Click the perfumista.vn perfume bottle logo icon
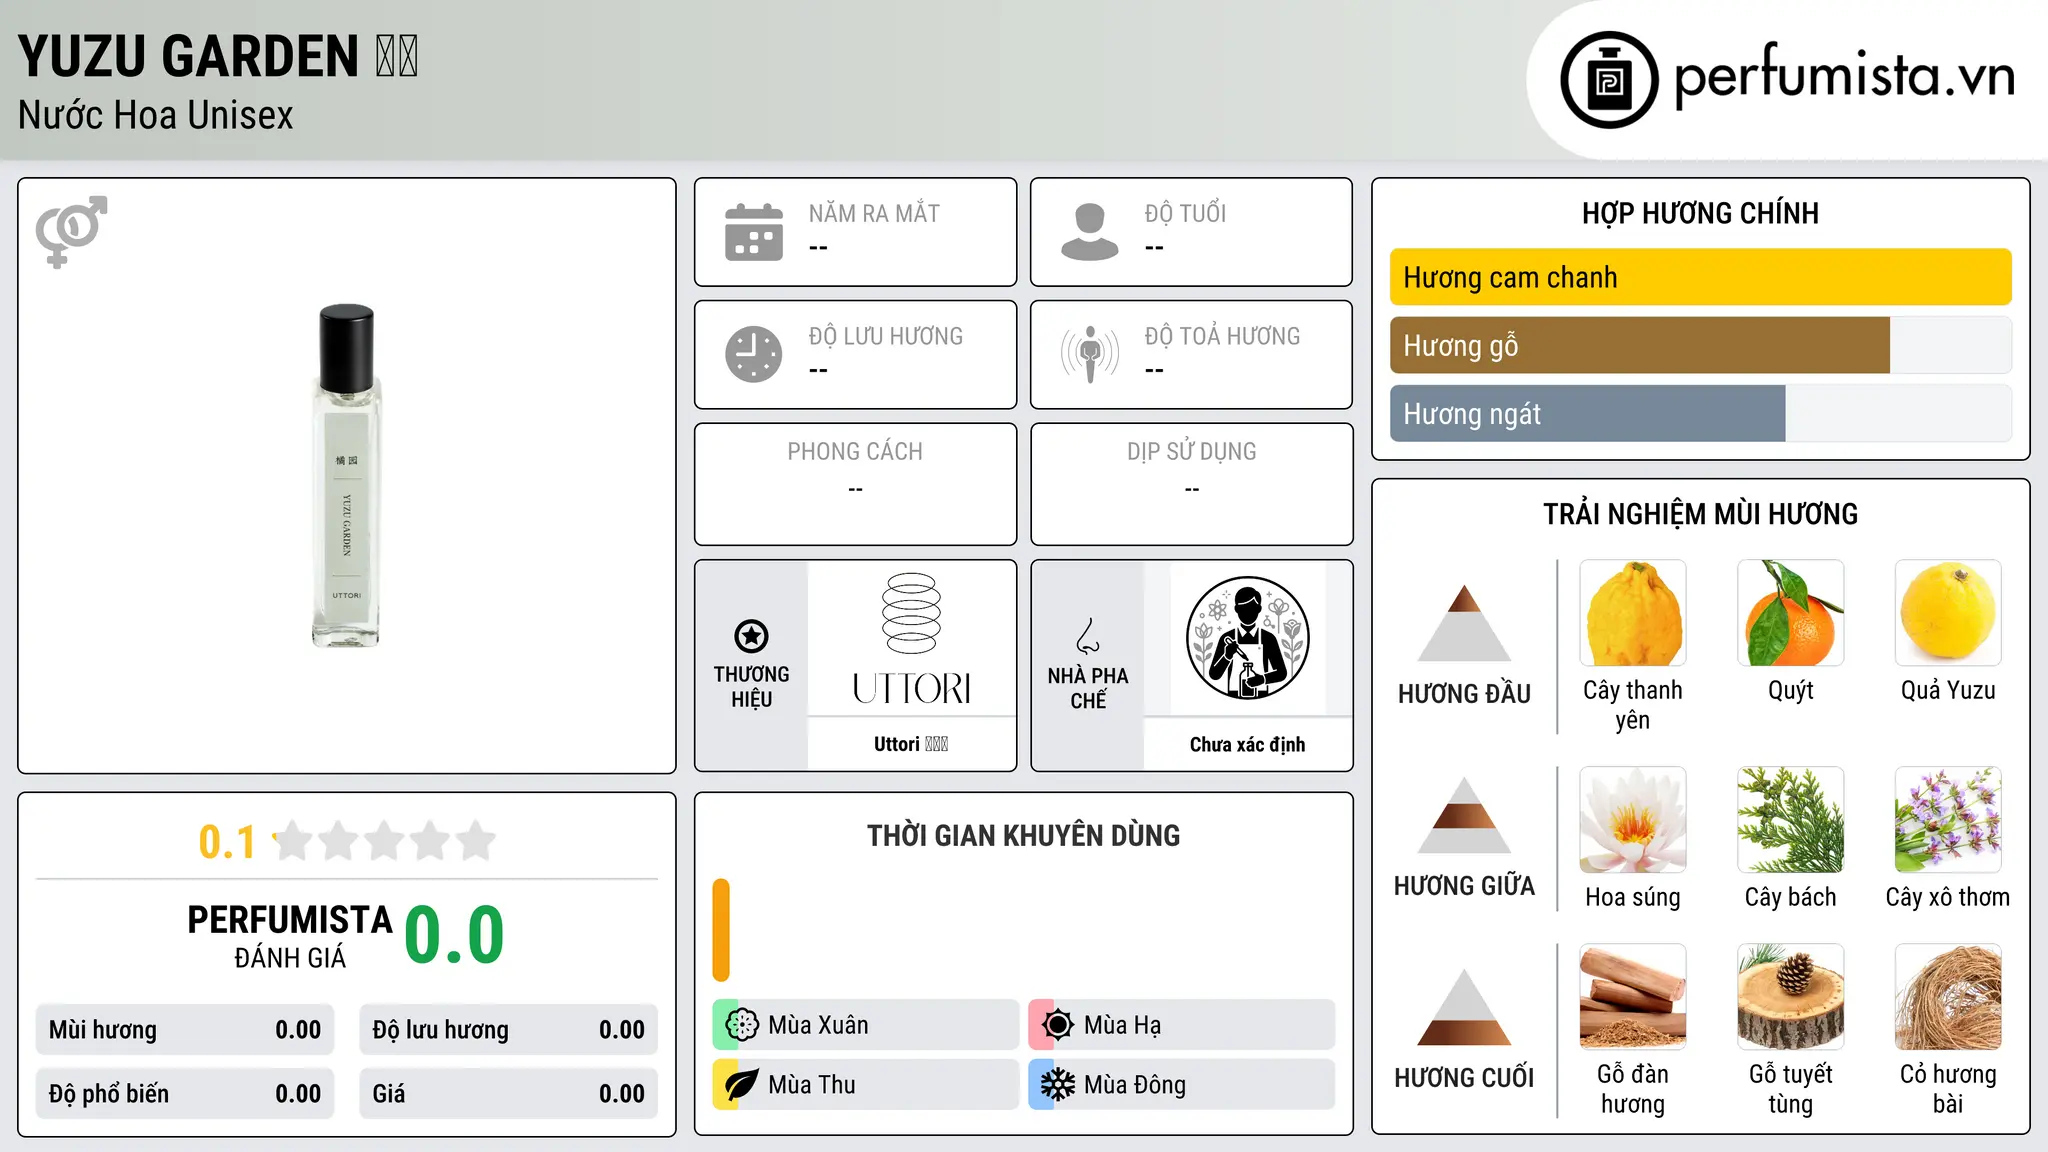2048x1152 pixels. click(x=1609, y=80)
